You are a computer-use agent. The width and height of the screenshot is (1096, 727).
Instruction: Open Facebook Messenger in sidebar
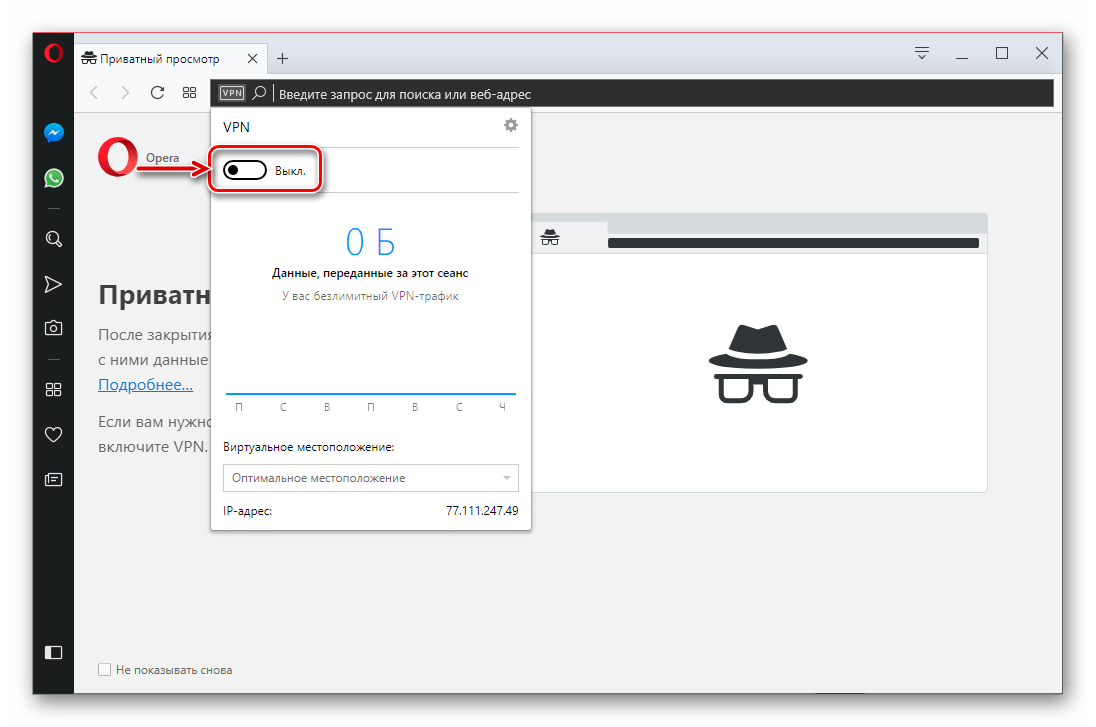[54, 133]
